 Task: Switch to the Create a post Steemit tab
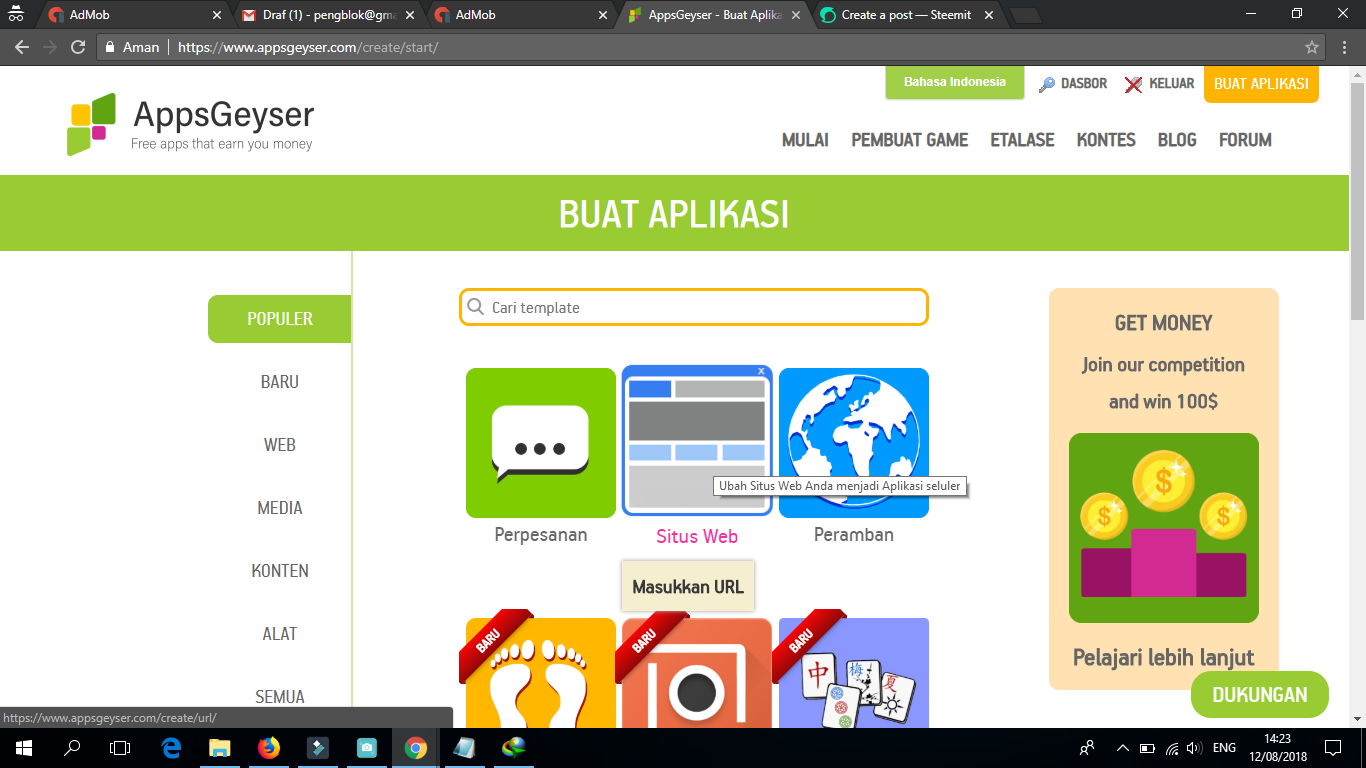906,15
